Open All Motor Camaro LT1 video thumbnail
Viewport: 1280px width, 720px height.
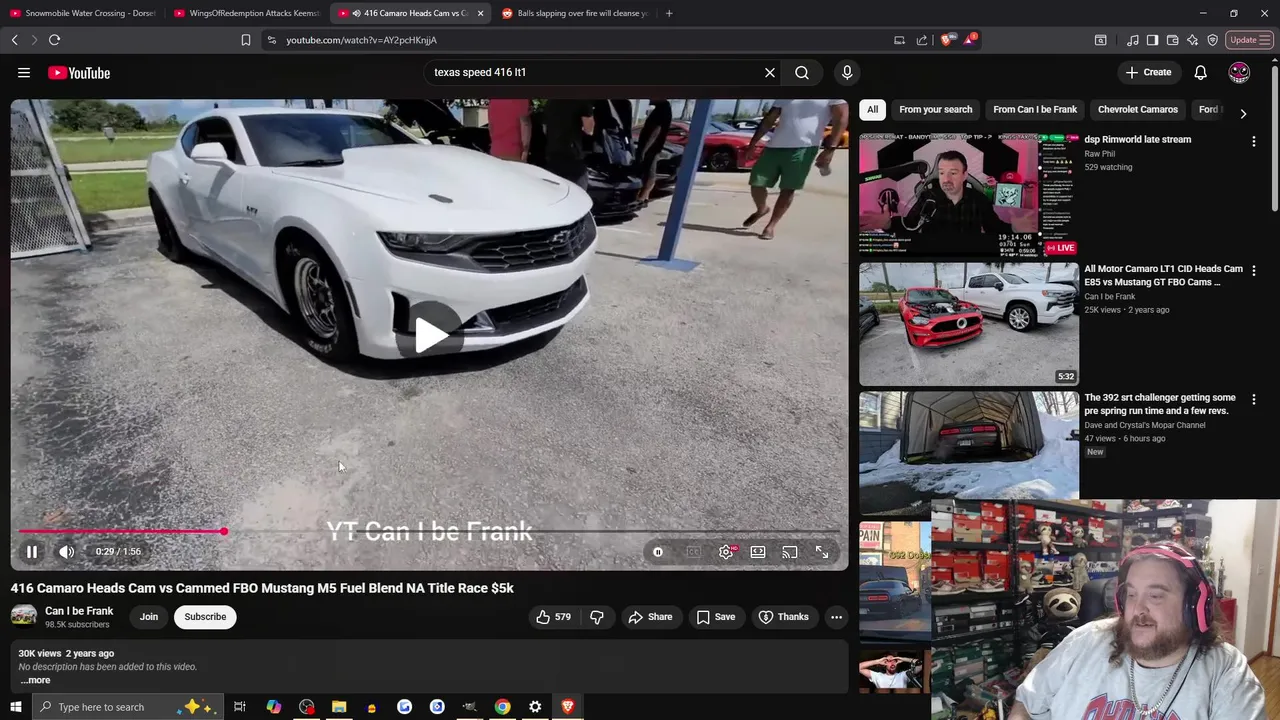pos(969,324)
